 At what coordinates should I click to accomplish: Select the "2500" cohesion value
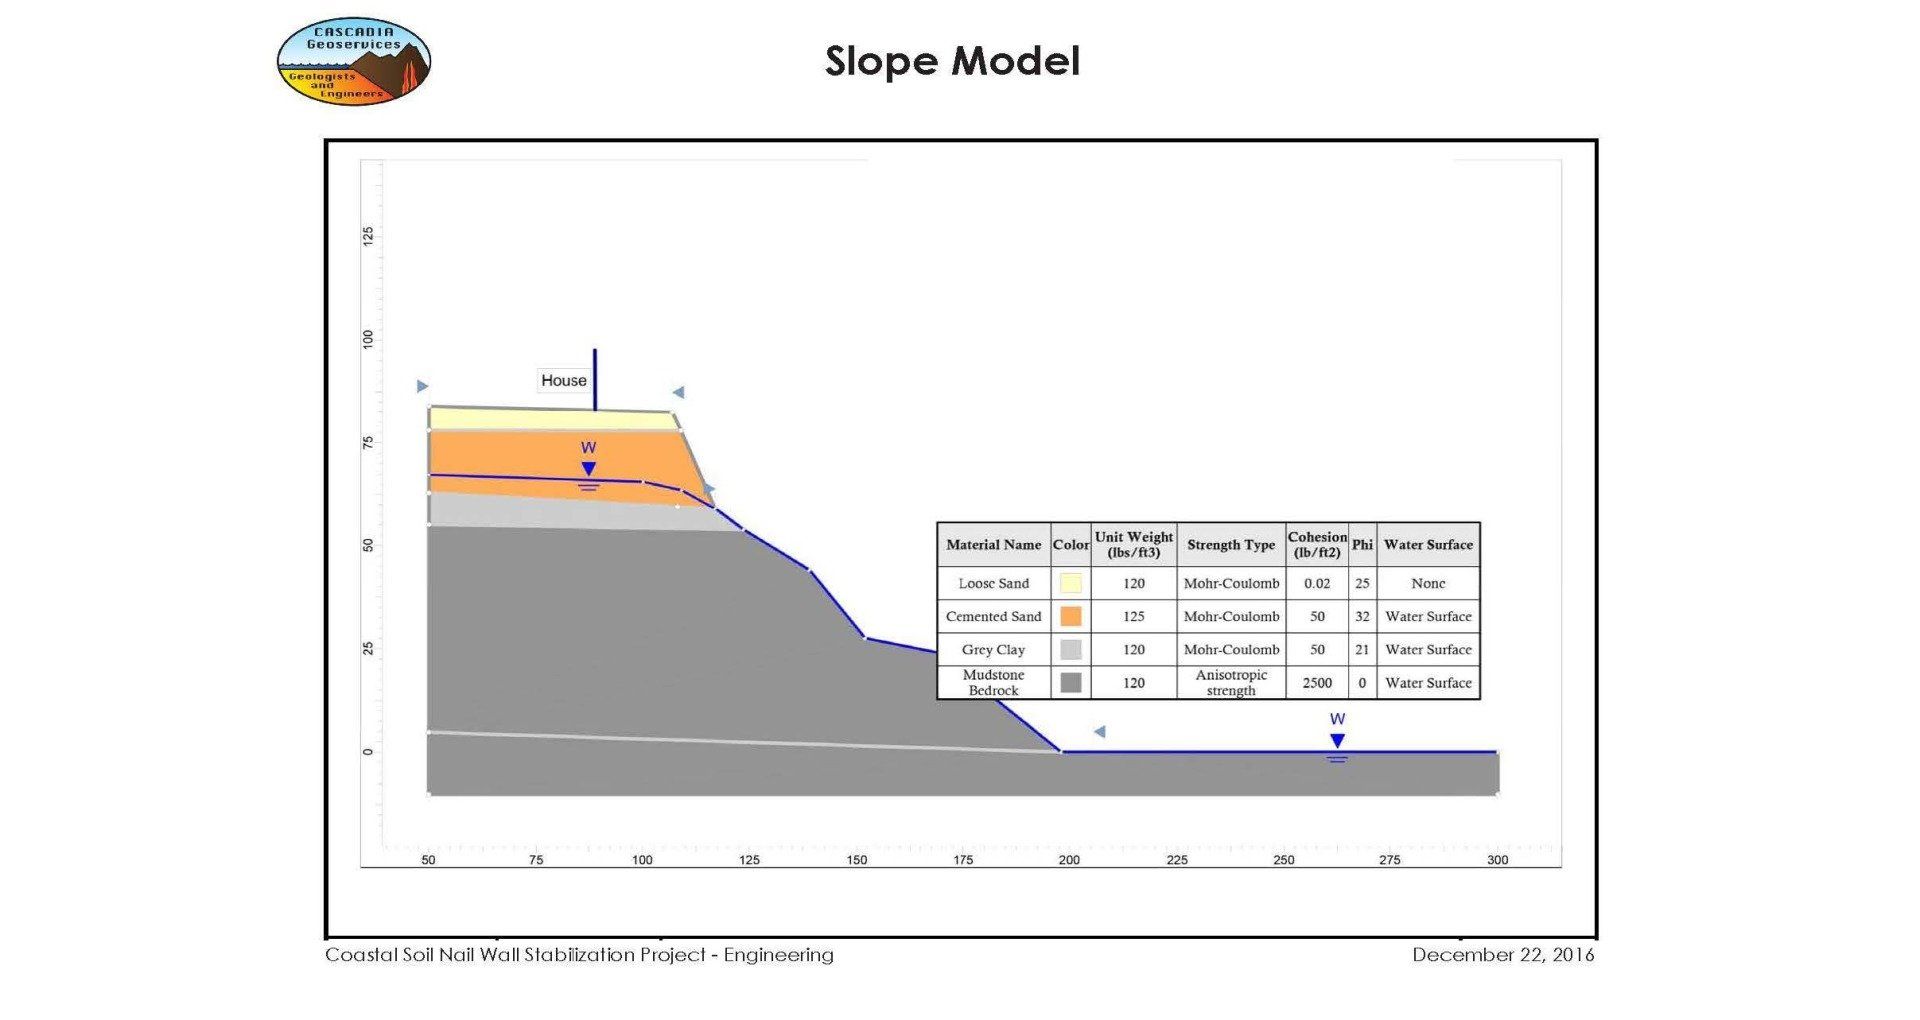[x=1317, y=682]
